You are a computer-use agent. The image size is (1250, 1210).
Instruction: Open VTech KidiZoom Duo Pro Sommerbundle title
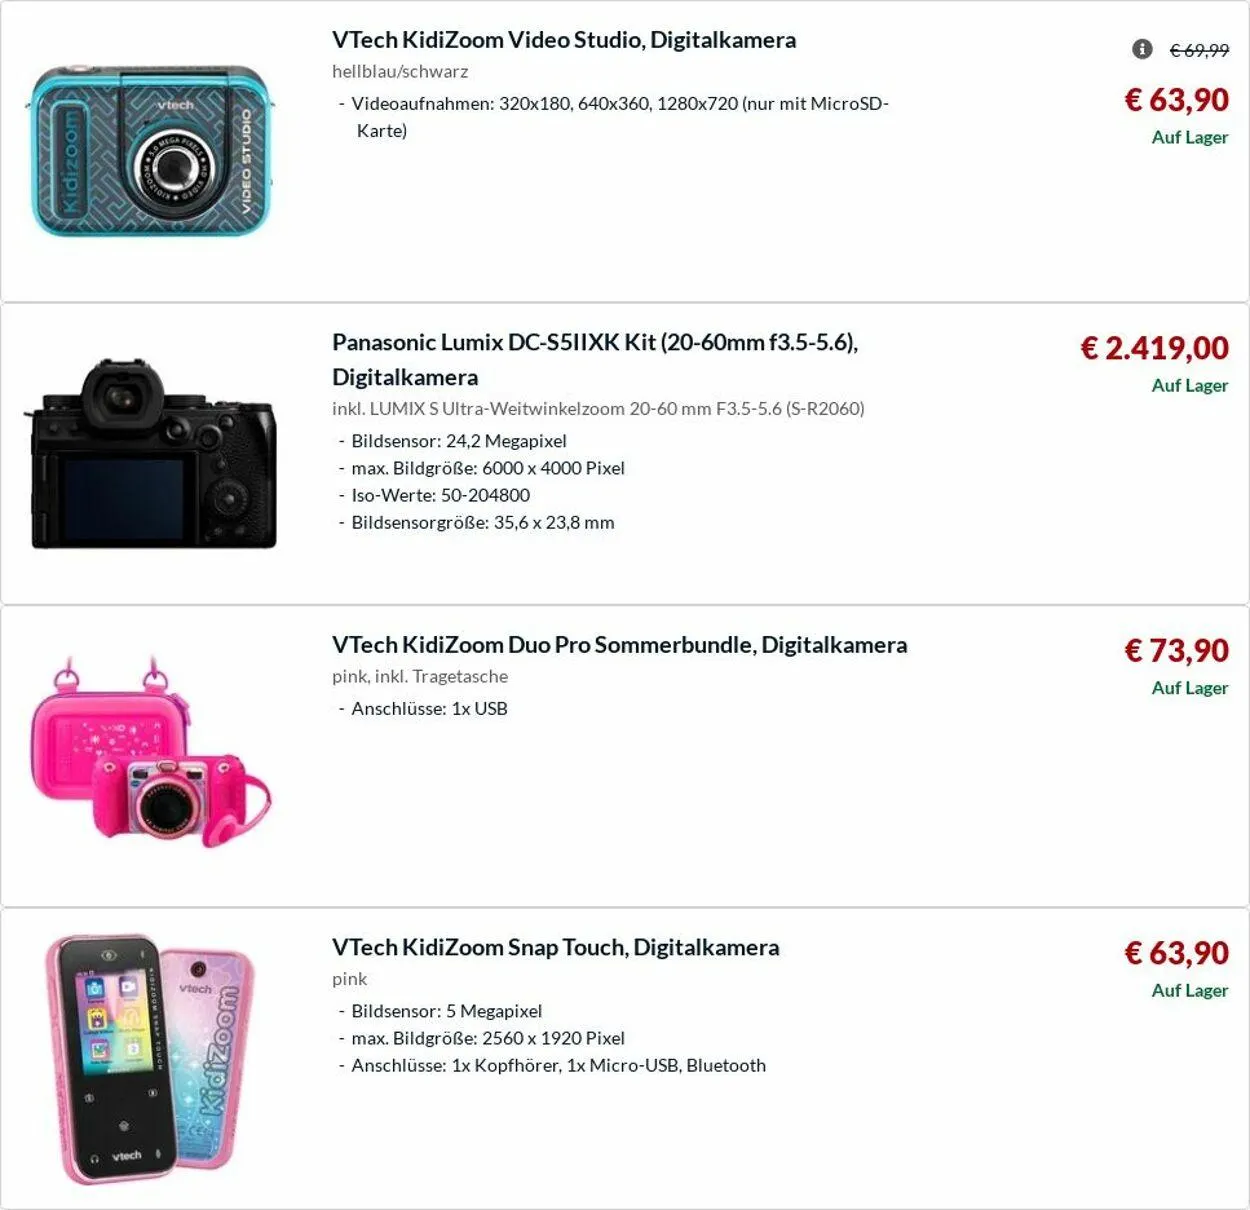point(620,645)
